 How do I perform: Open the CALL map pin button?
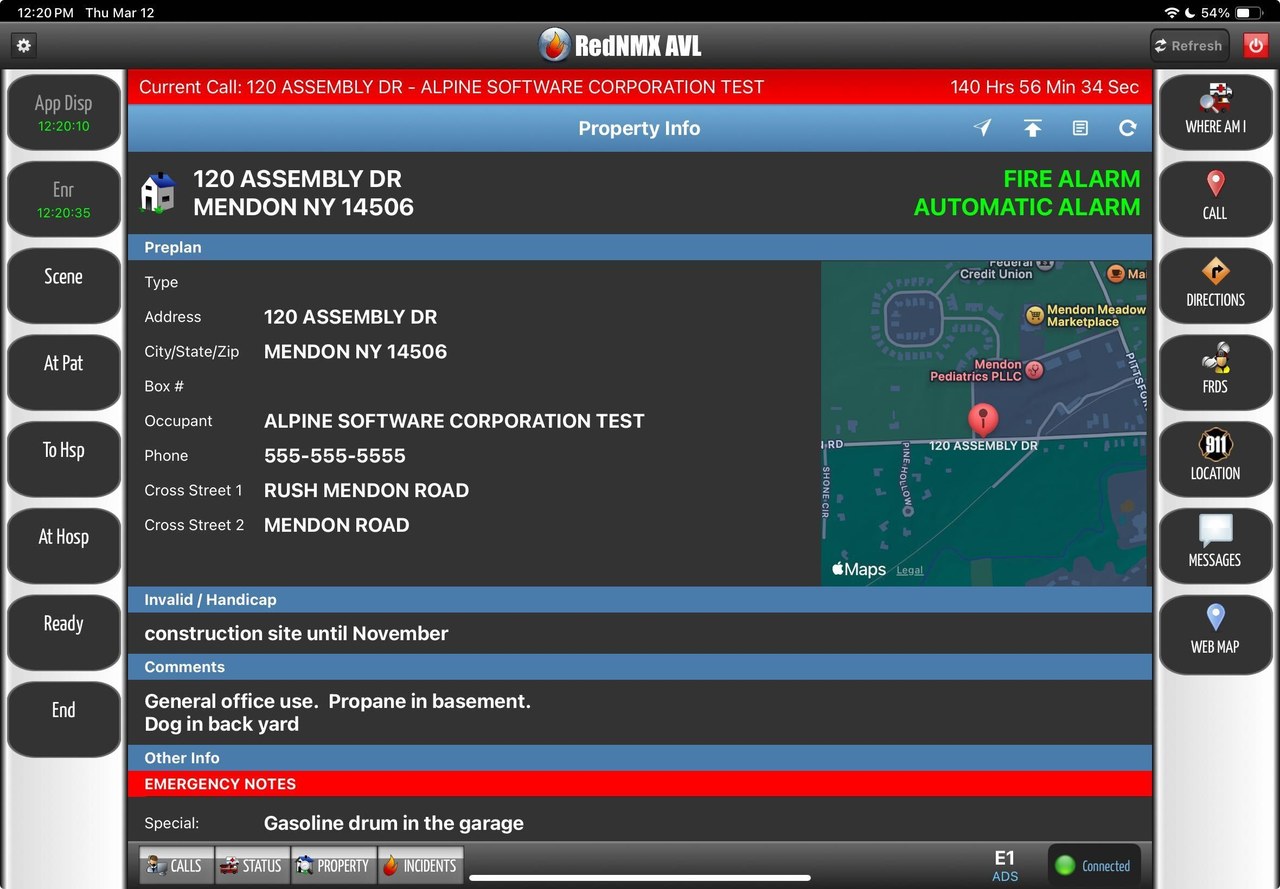(1215, 198)
